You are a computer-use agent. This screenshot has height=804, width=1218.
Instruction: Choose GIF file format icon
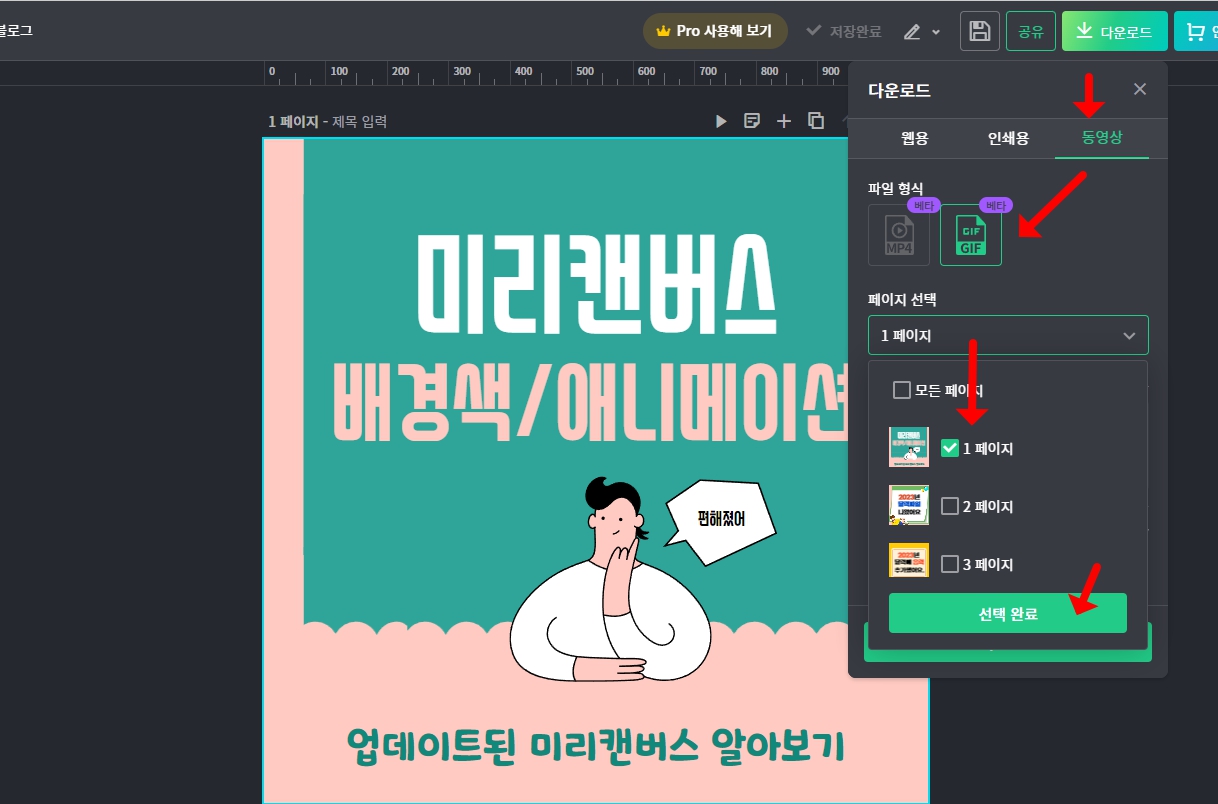971,235
